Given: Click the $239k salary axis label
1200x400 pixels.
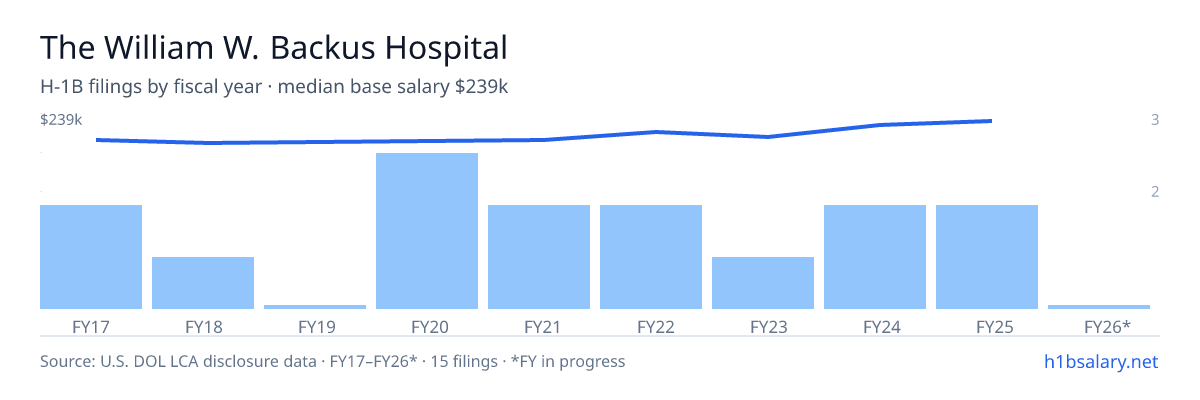Looking at the screenshot, I should (61, 120).
